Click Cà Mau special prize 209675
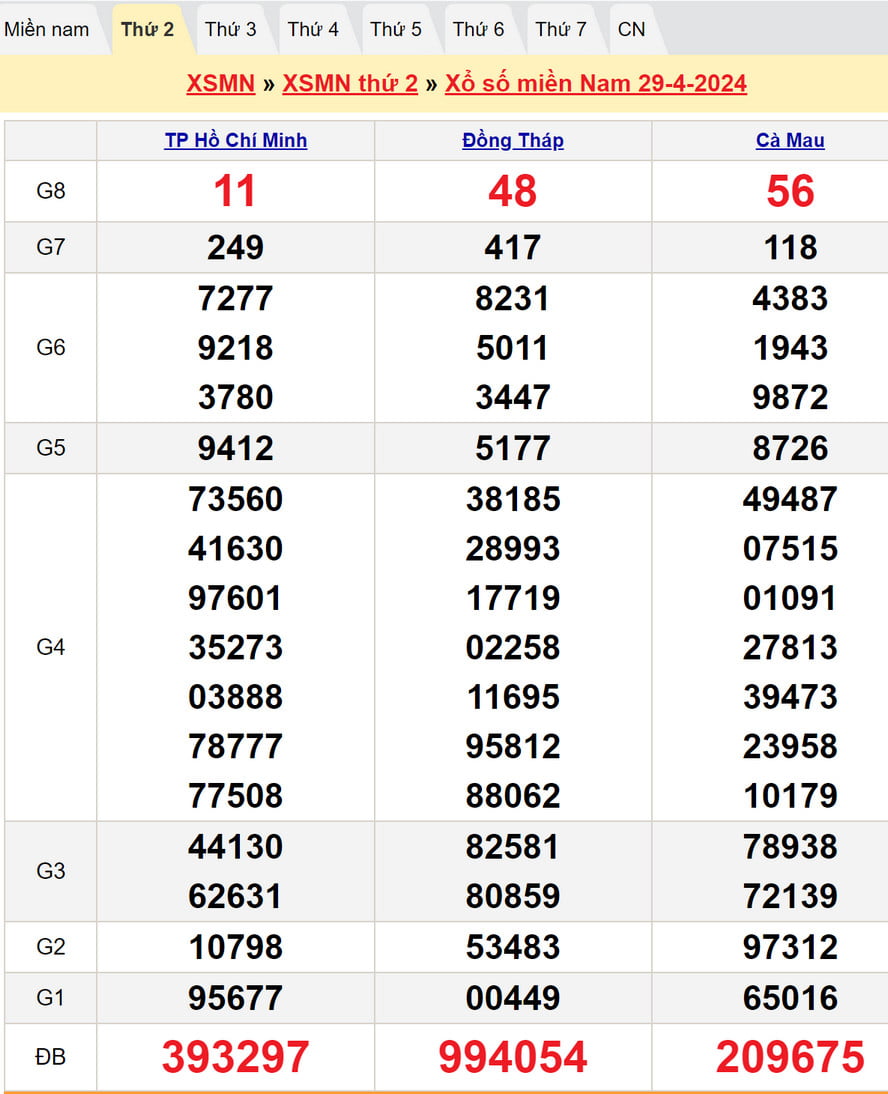The width and height of the screenshot is (888, 1094). click(x=790, y=1057)
